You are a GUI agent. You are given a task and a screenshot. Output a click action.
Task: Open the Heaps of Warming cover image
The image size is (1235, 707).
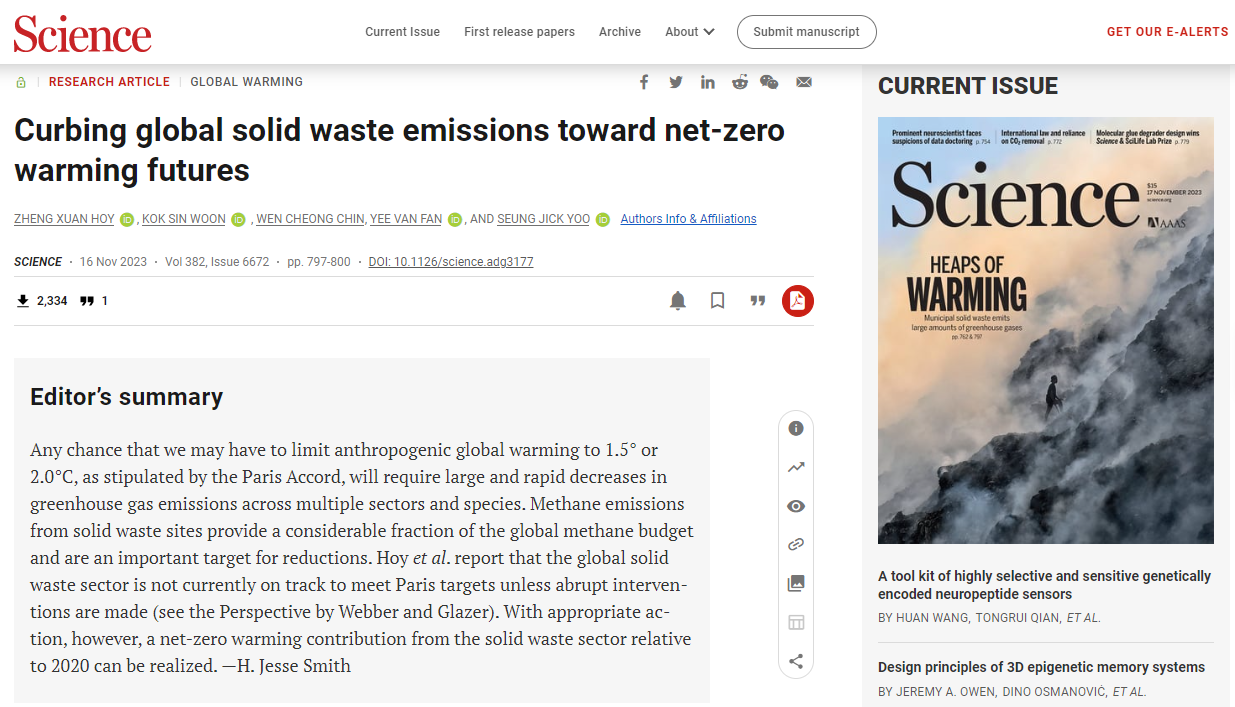1045,330
